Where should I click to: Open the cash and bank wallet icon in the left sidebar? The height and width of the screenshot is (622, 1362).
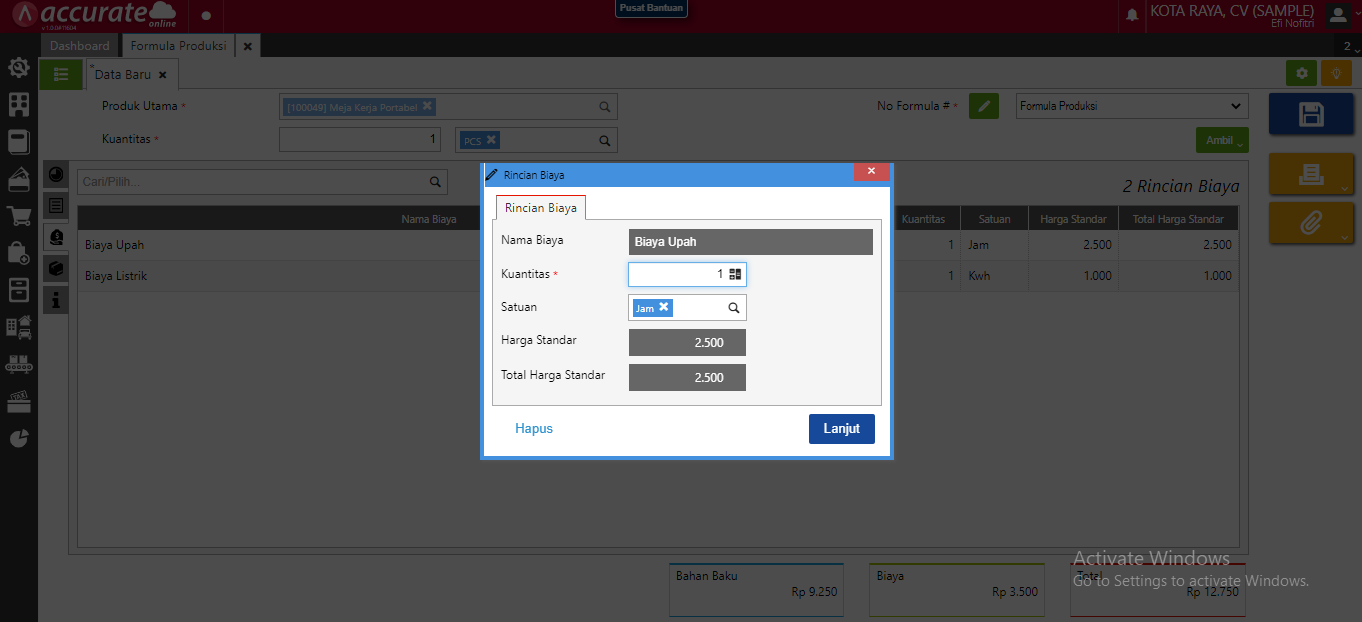(x=18, y=179)
